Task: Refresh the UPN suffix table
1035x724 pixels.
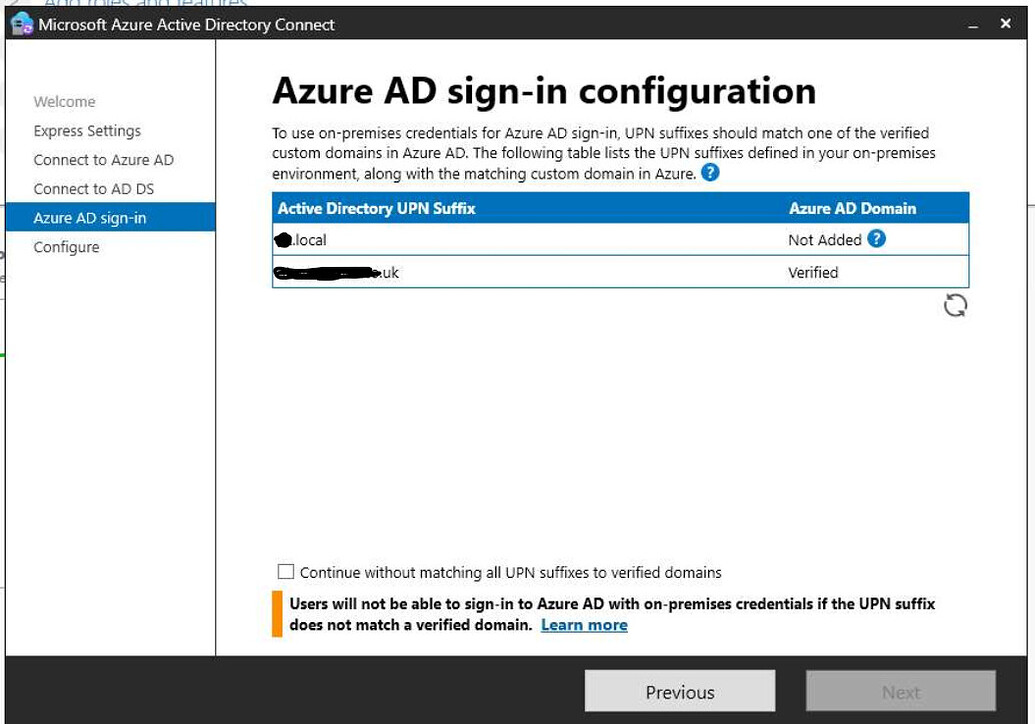Action: pos(955,306)
